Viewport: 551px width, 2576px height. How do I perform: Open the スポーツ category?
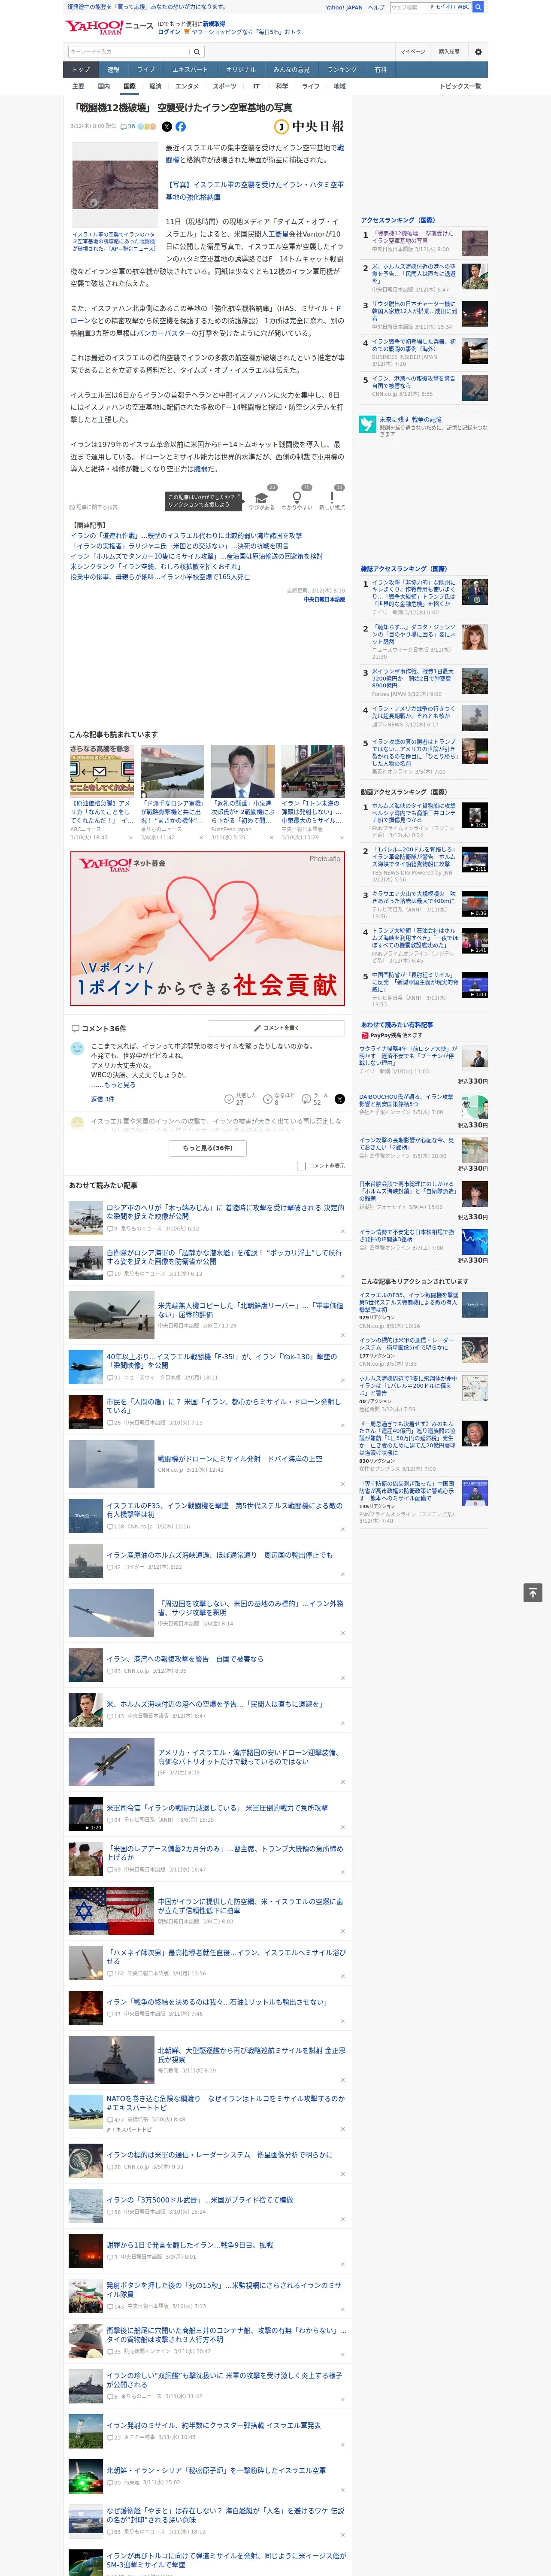click(x=225, y=86)
